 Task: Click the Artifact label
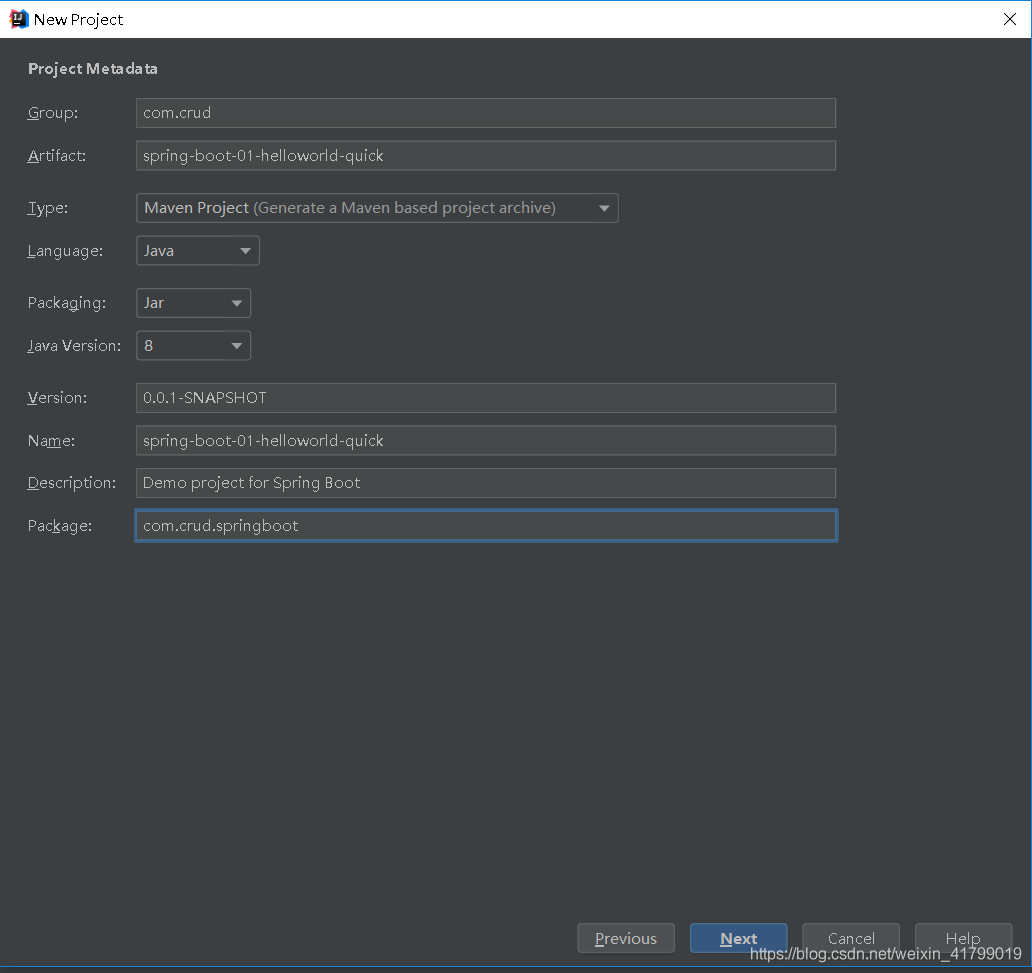57,156
